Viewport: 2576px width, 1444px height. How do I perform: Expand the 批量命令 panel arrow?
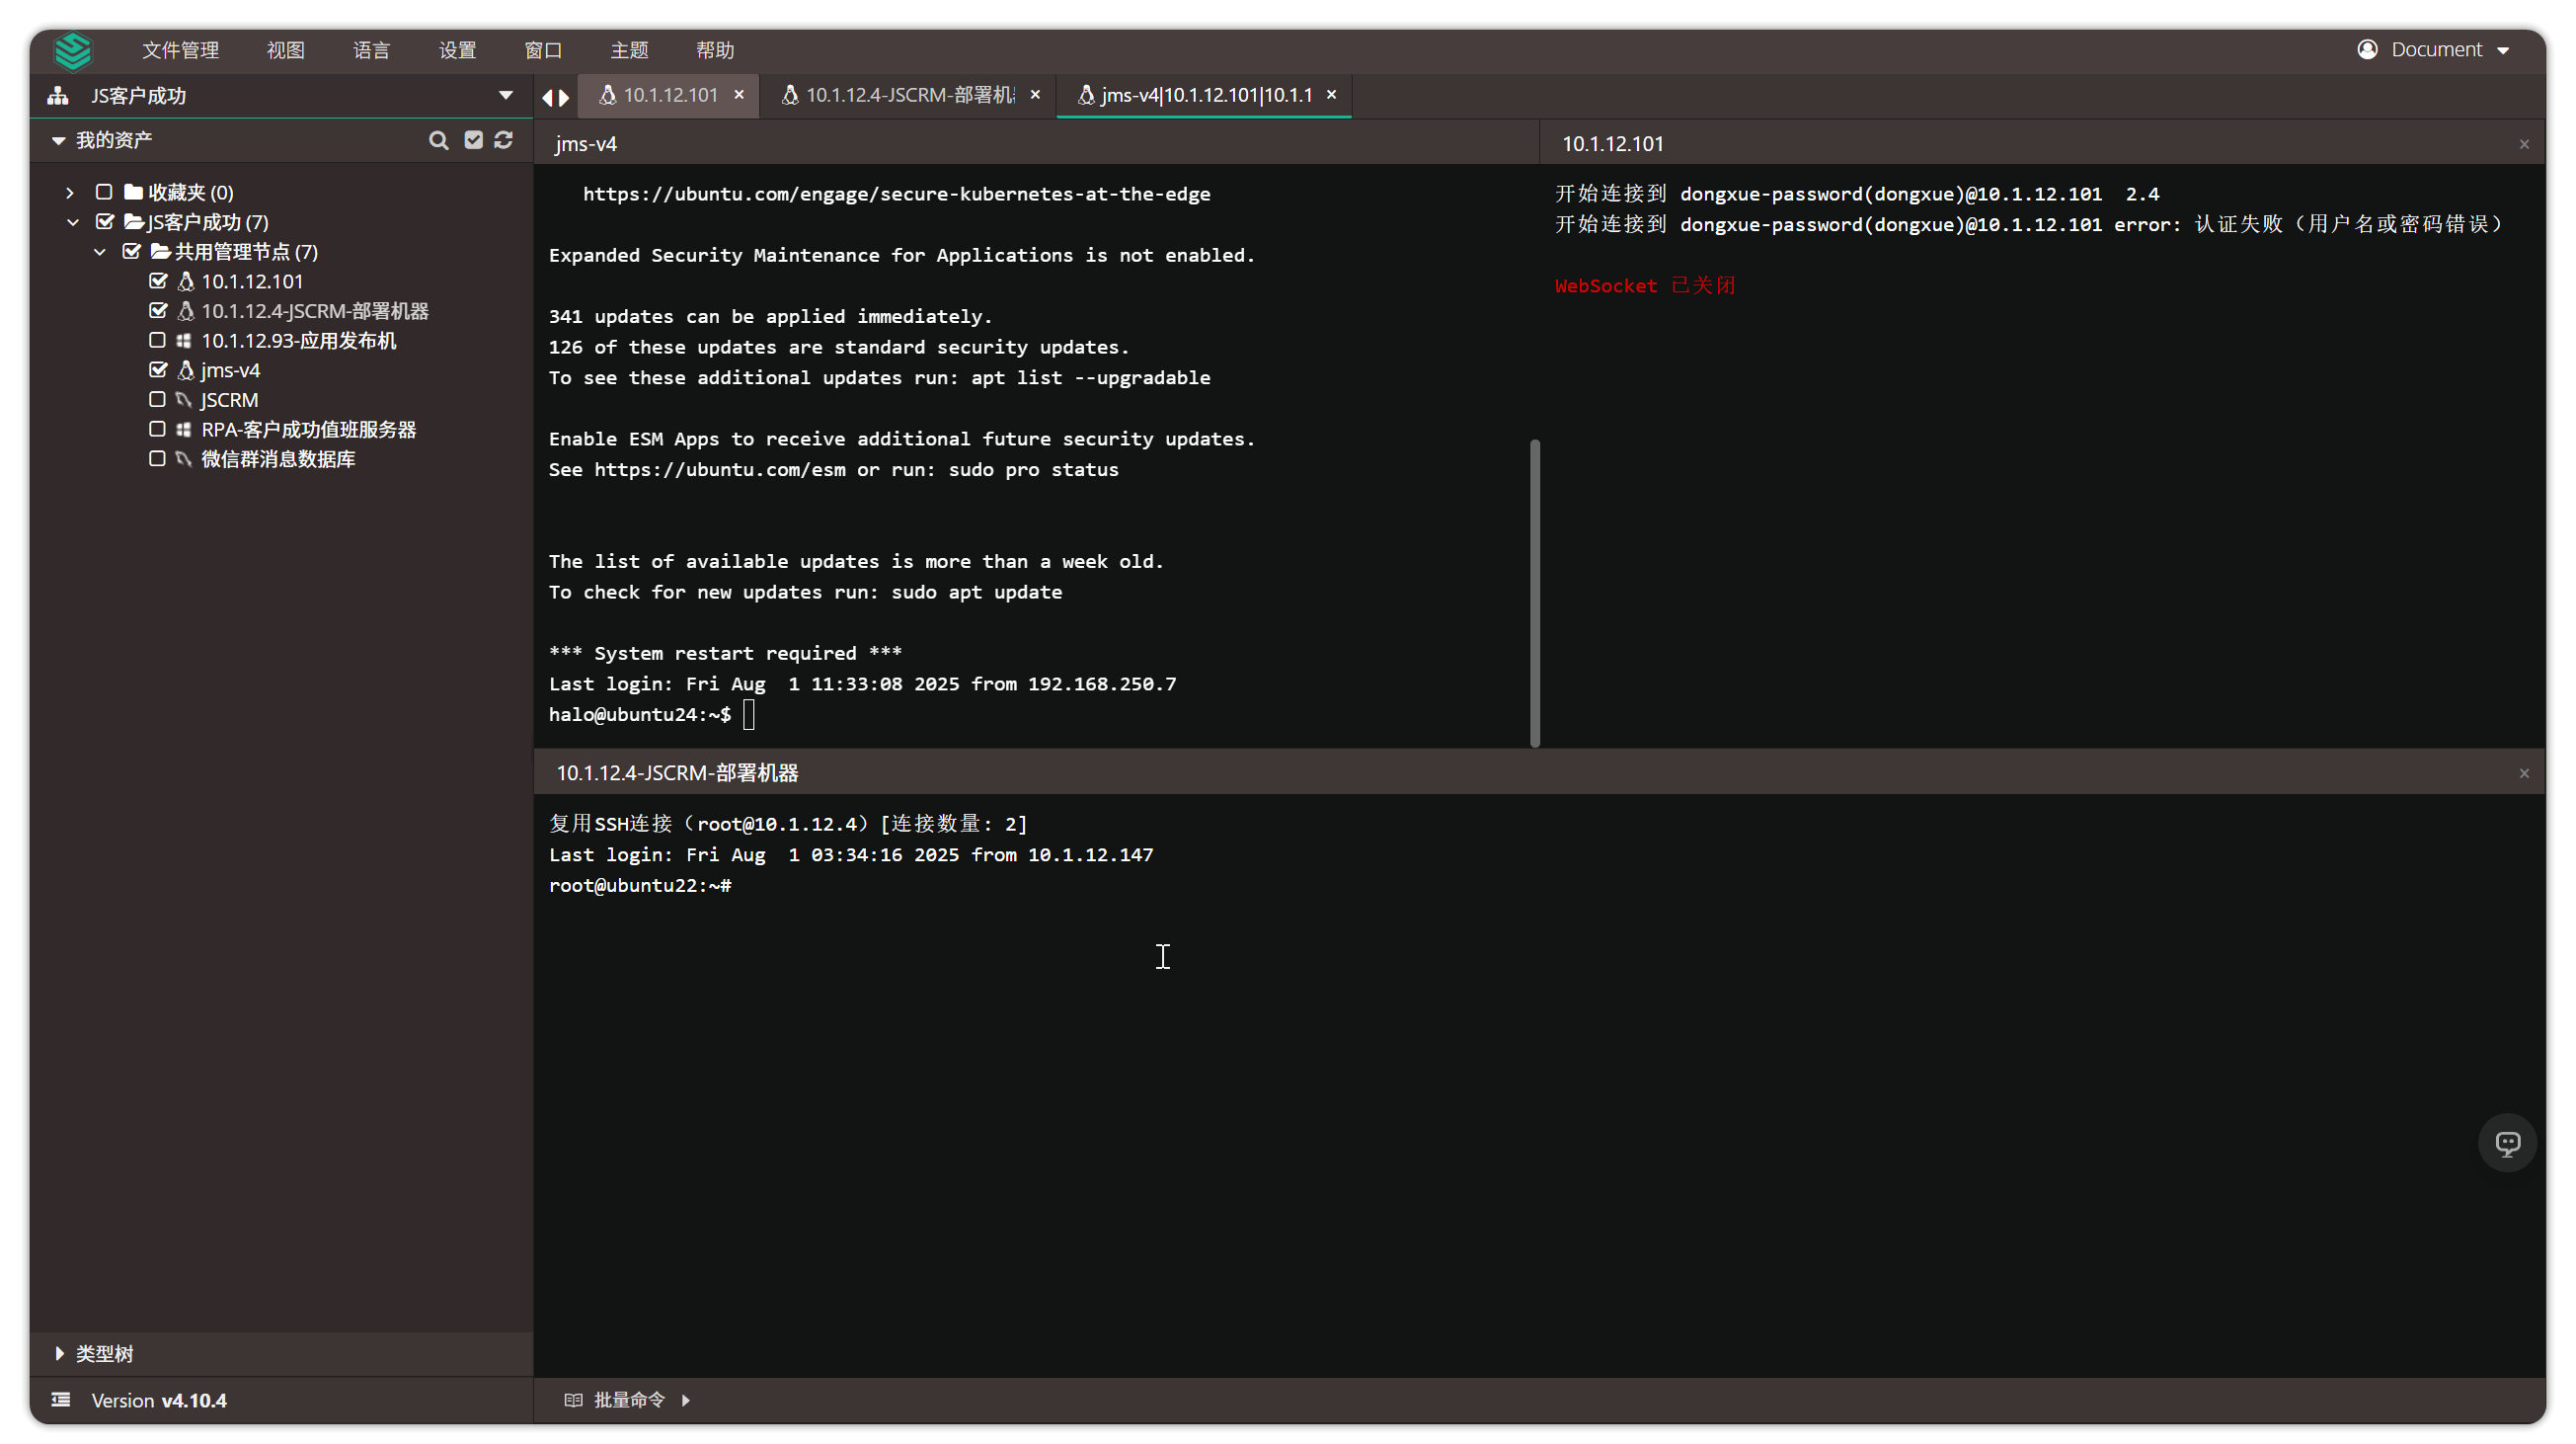[686, 1400]
